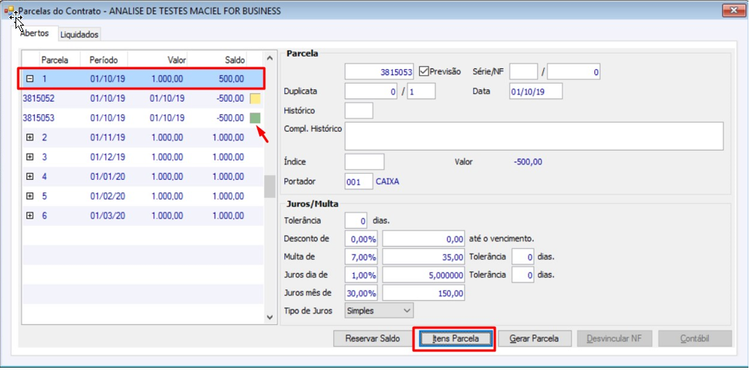Click the window icon in the title bar
The width and height of the screenshot is (750, 370).
point(9,11)
